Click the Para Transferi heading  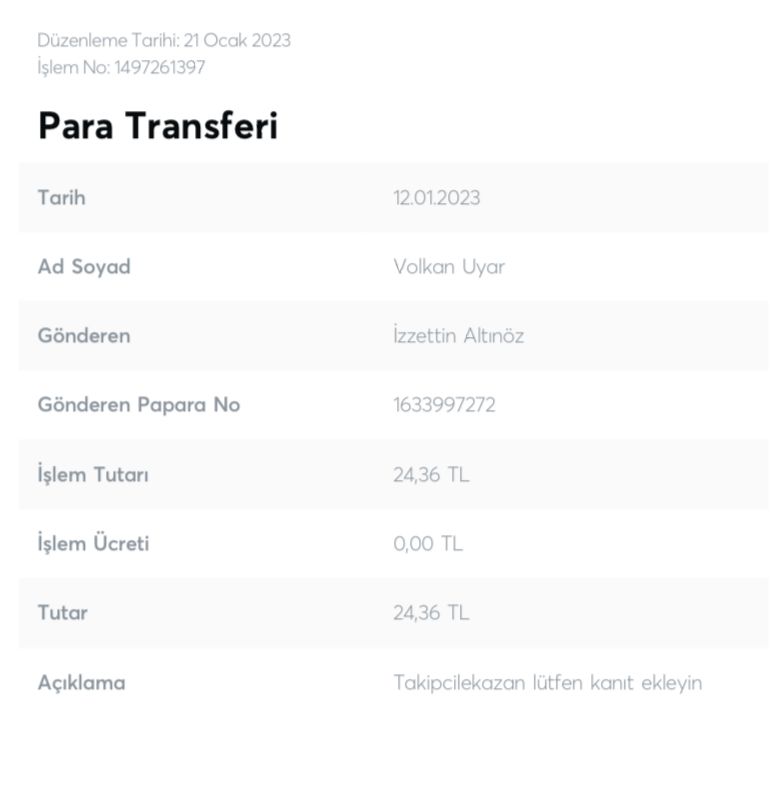coord(157,127)
